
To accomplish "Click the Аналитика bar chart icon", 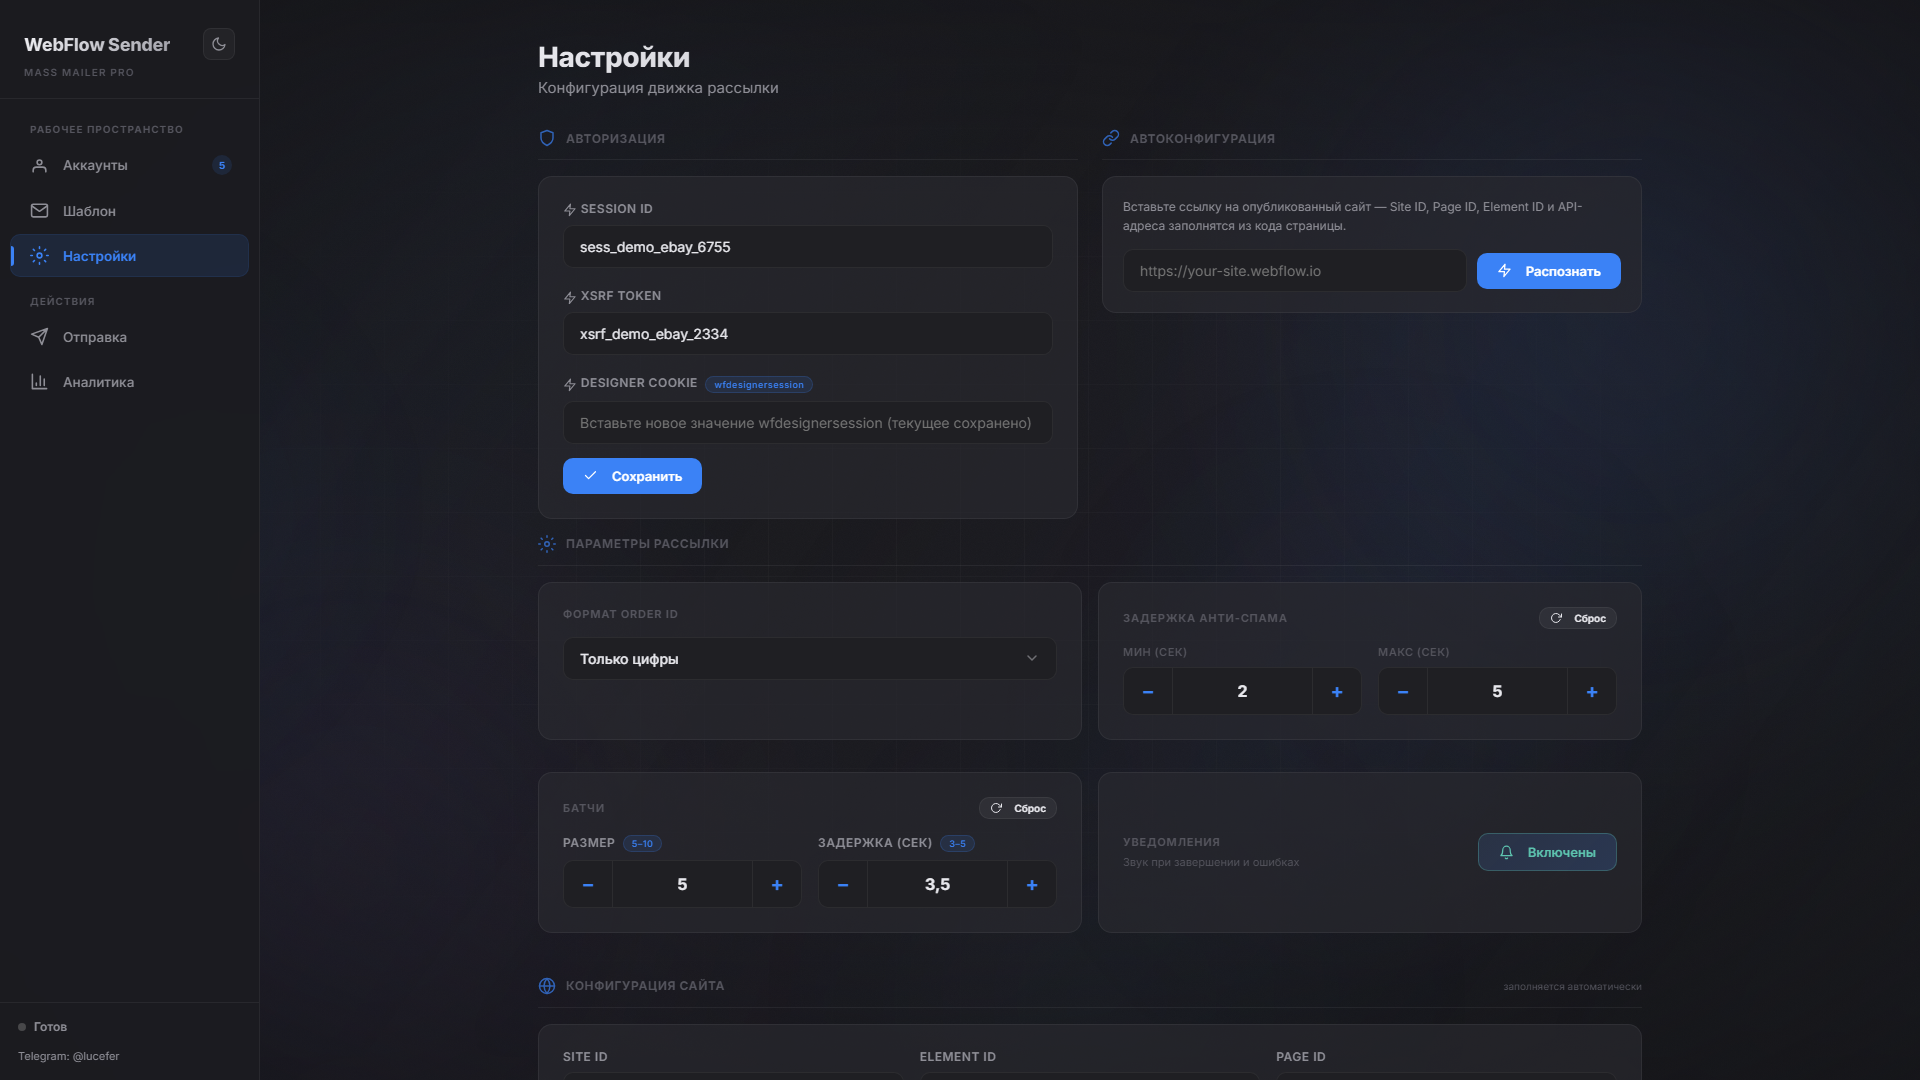I will (39, 382).
